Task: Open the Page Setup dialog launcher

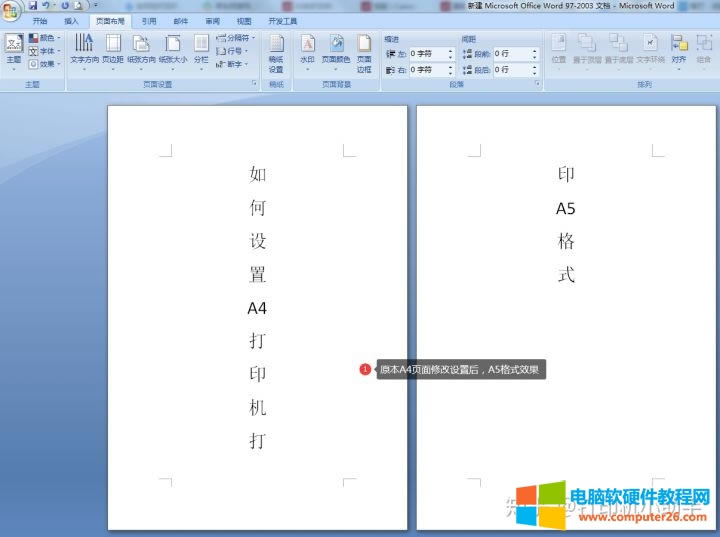Action: tap(255, 85)
